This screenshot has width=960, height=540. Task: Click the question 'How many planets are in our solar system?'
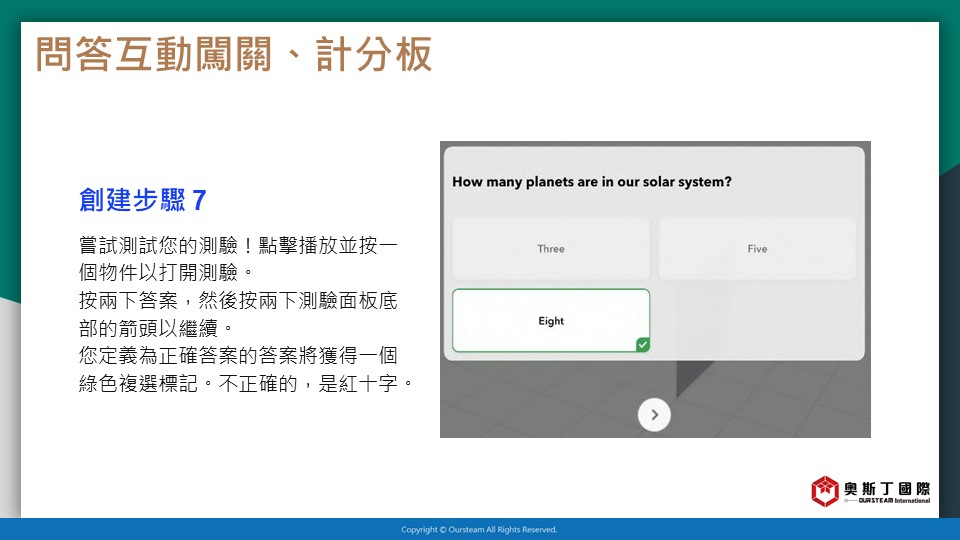591,182
